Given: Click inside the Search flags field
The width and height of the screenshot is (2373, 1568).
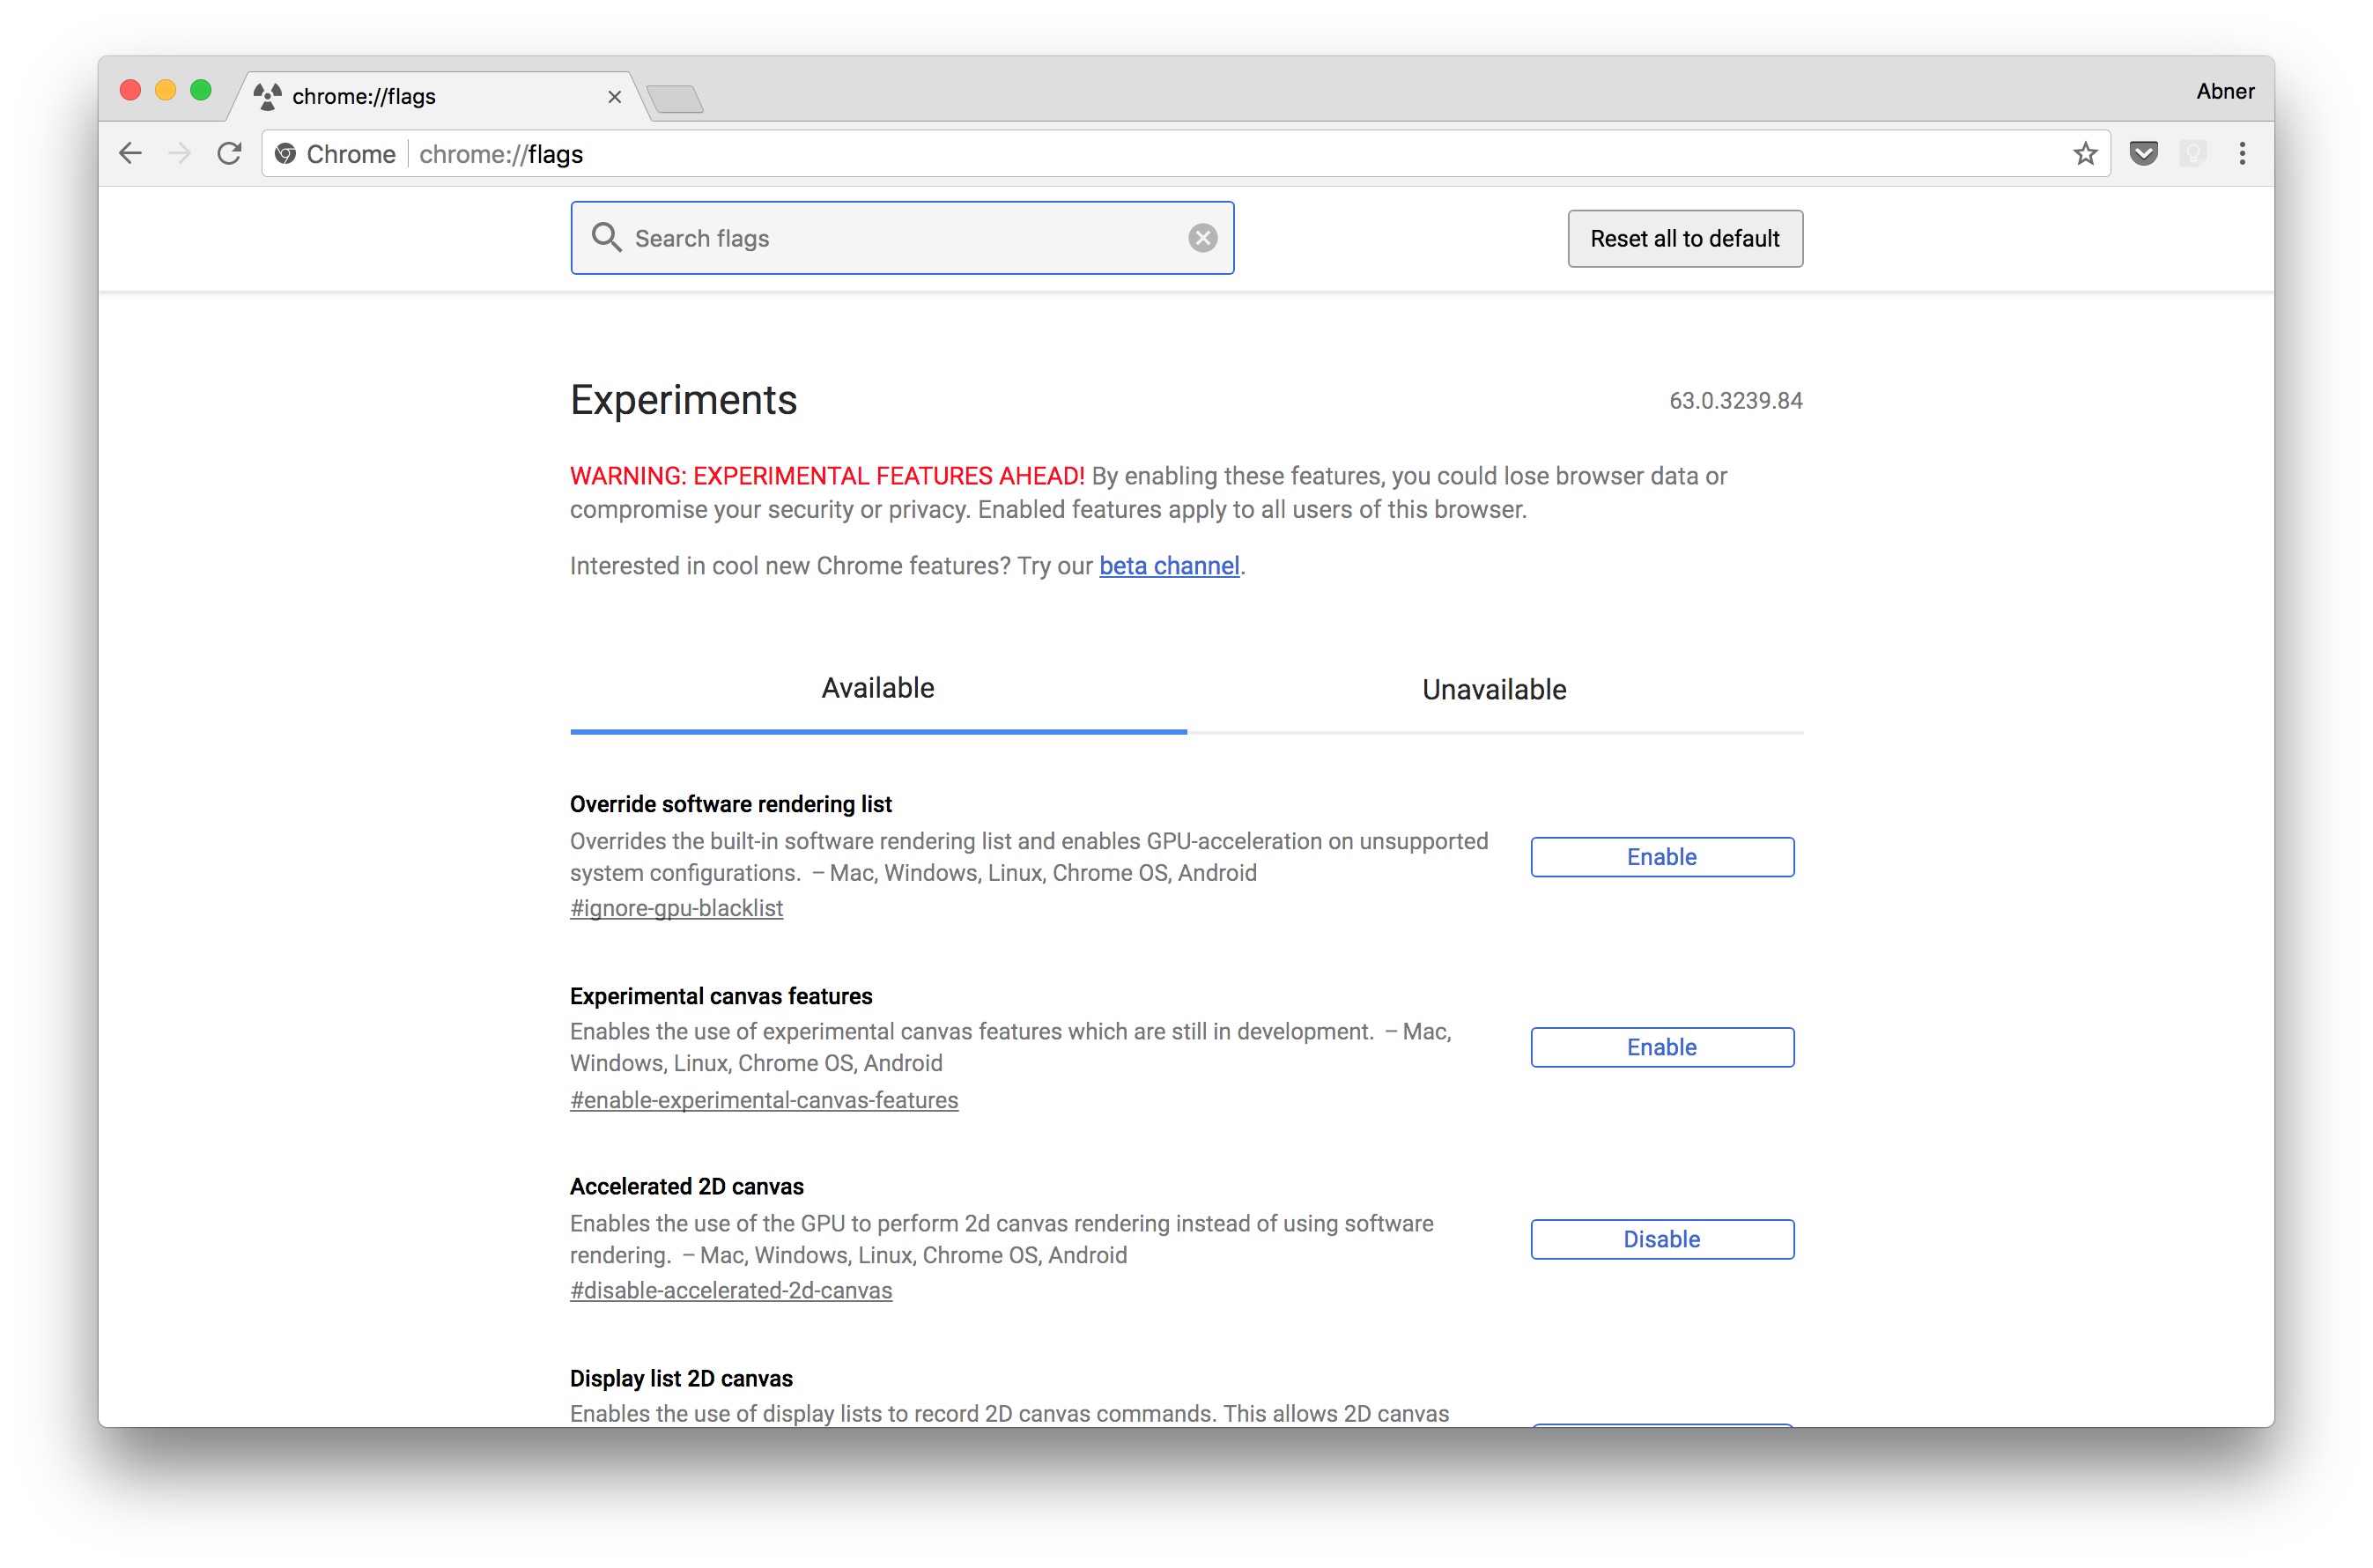Looking at the screenshot, I should 900,238.
